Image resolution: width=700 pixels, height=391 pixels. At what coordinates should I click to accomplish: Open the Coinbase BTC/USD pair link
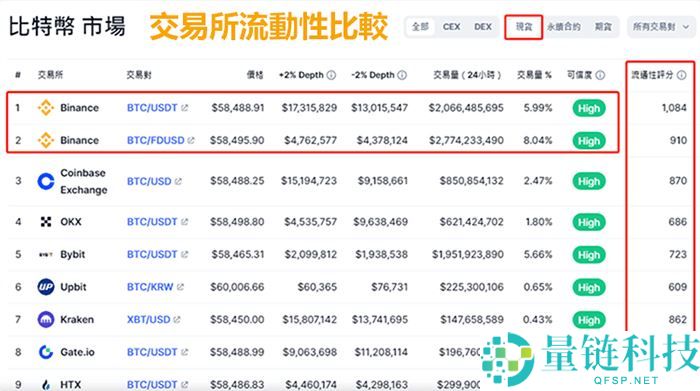coord(149,181)
